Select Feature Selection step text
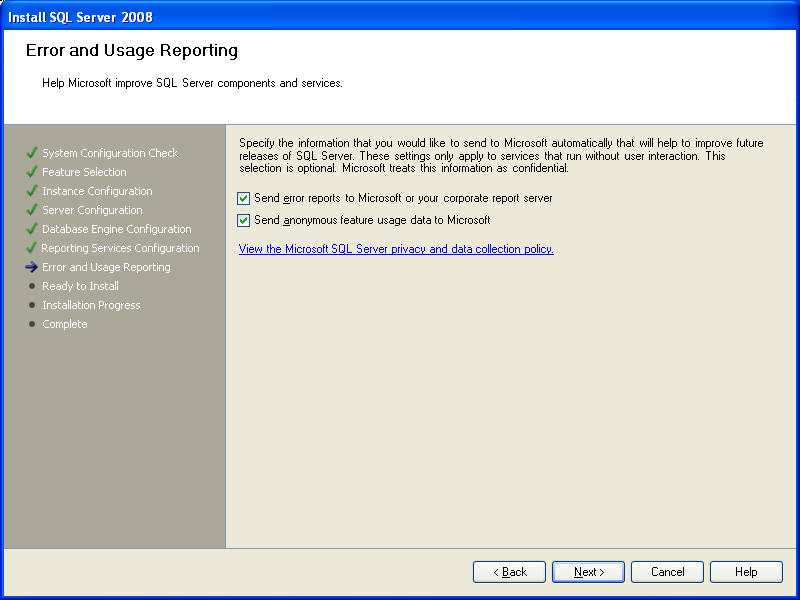800x600 pixels. (84, 172)
